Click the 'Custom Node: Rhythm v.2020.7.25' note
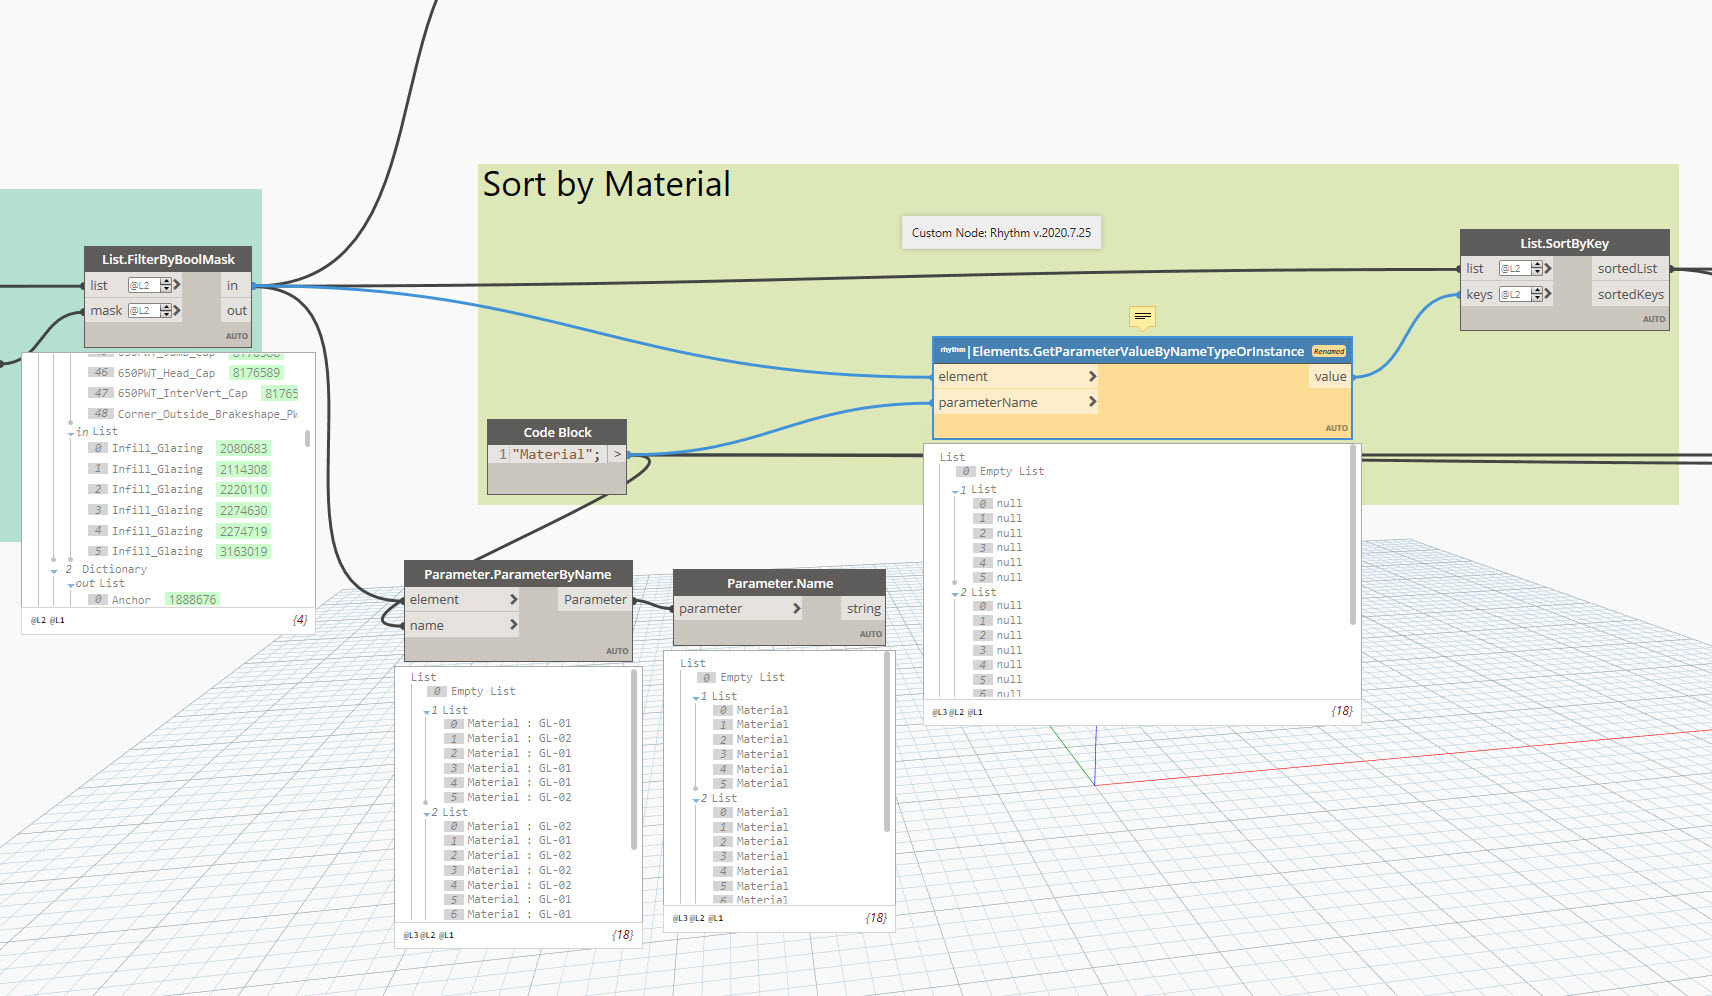 (x=1001, y=233)
